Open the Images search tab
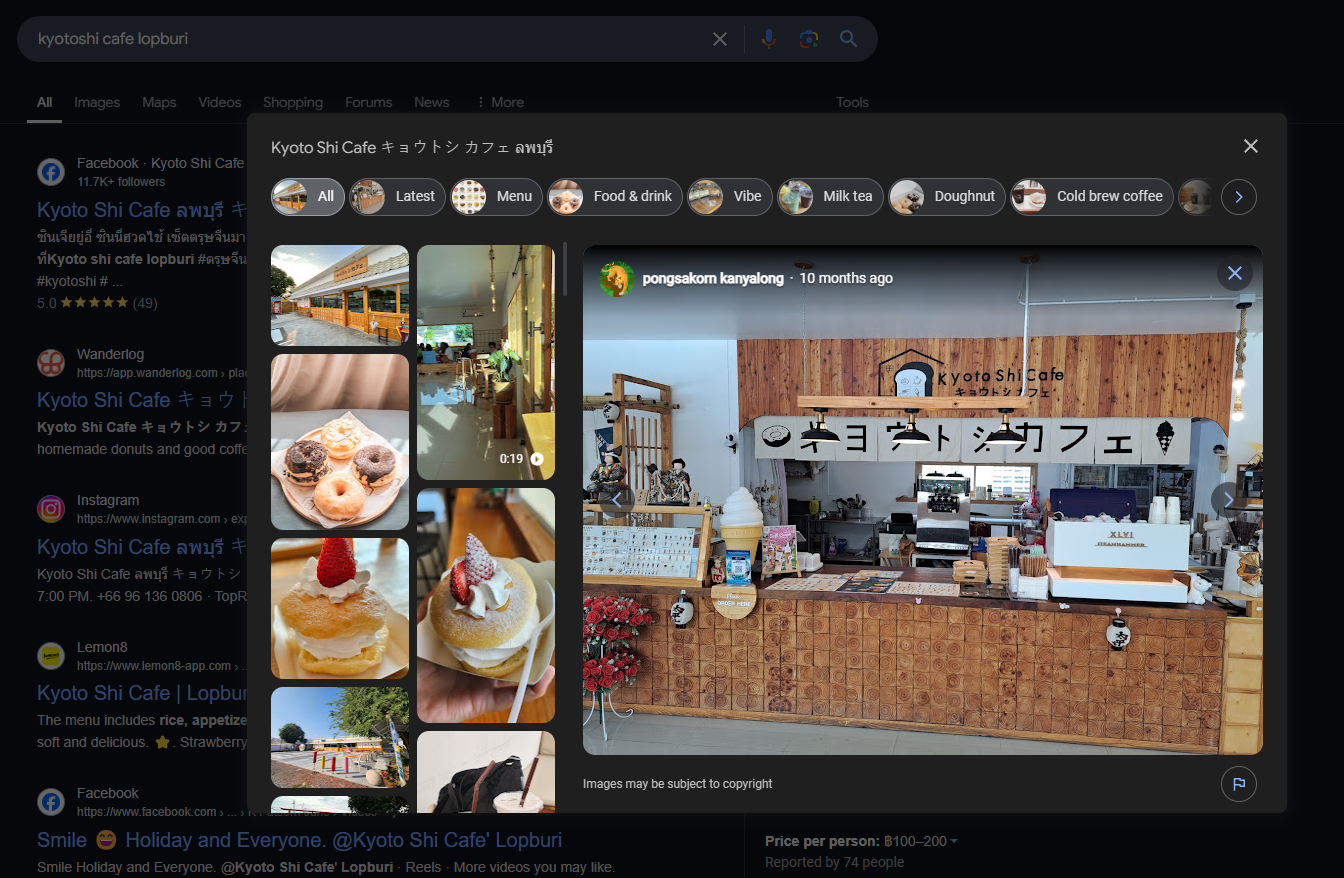 pos(97,102)
